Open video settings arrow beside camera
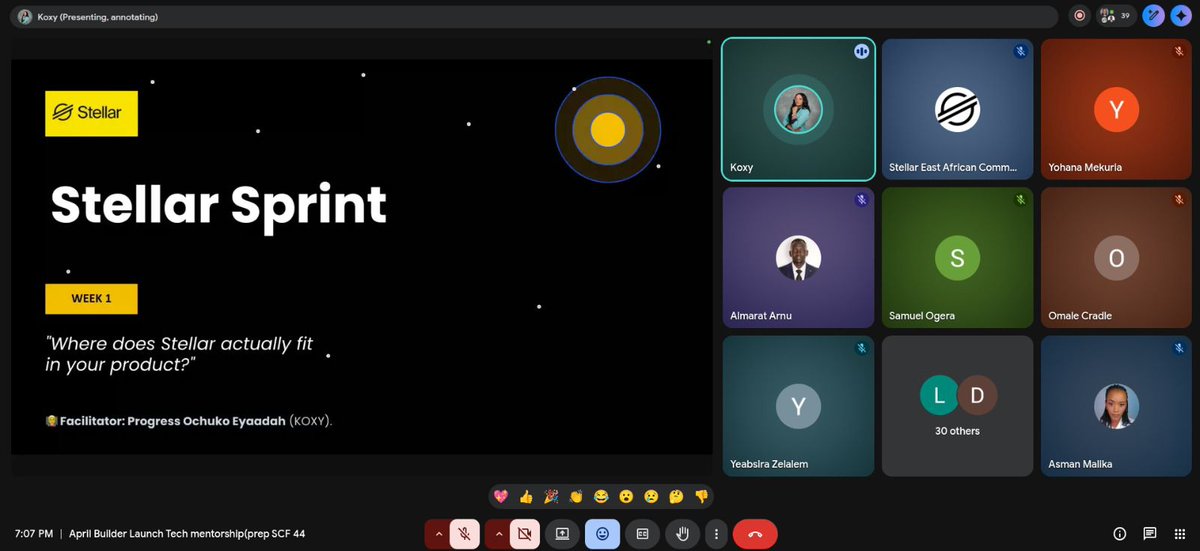Viewport: 1200px width, 551px height. tap(498, 534)
